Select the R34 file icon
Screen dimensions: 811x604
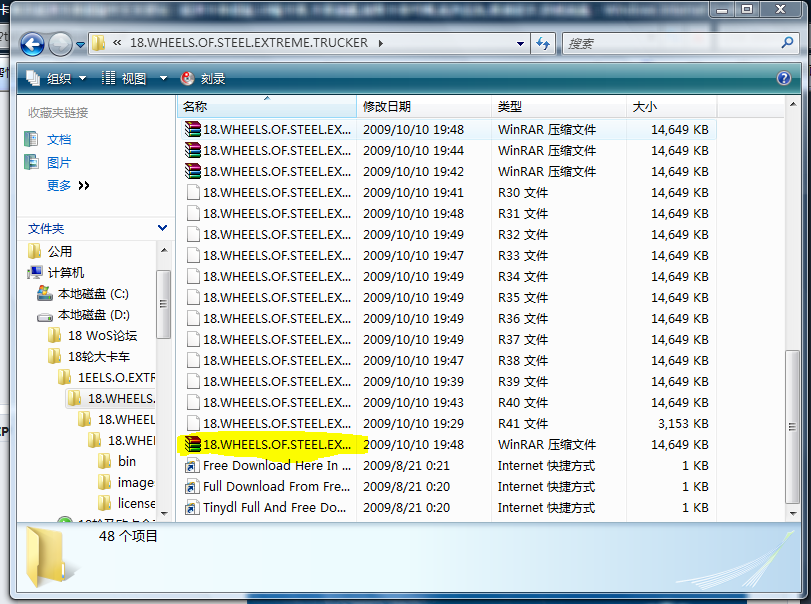pyautogui.click(x=192, y=277)
